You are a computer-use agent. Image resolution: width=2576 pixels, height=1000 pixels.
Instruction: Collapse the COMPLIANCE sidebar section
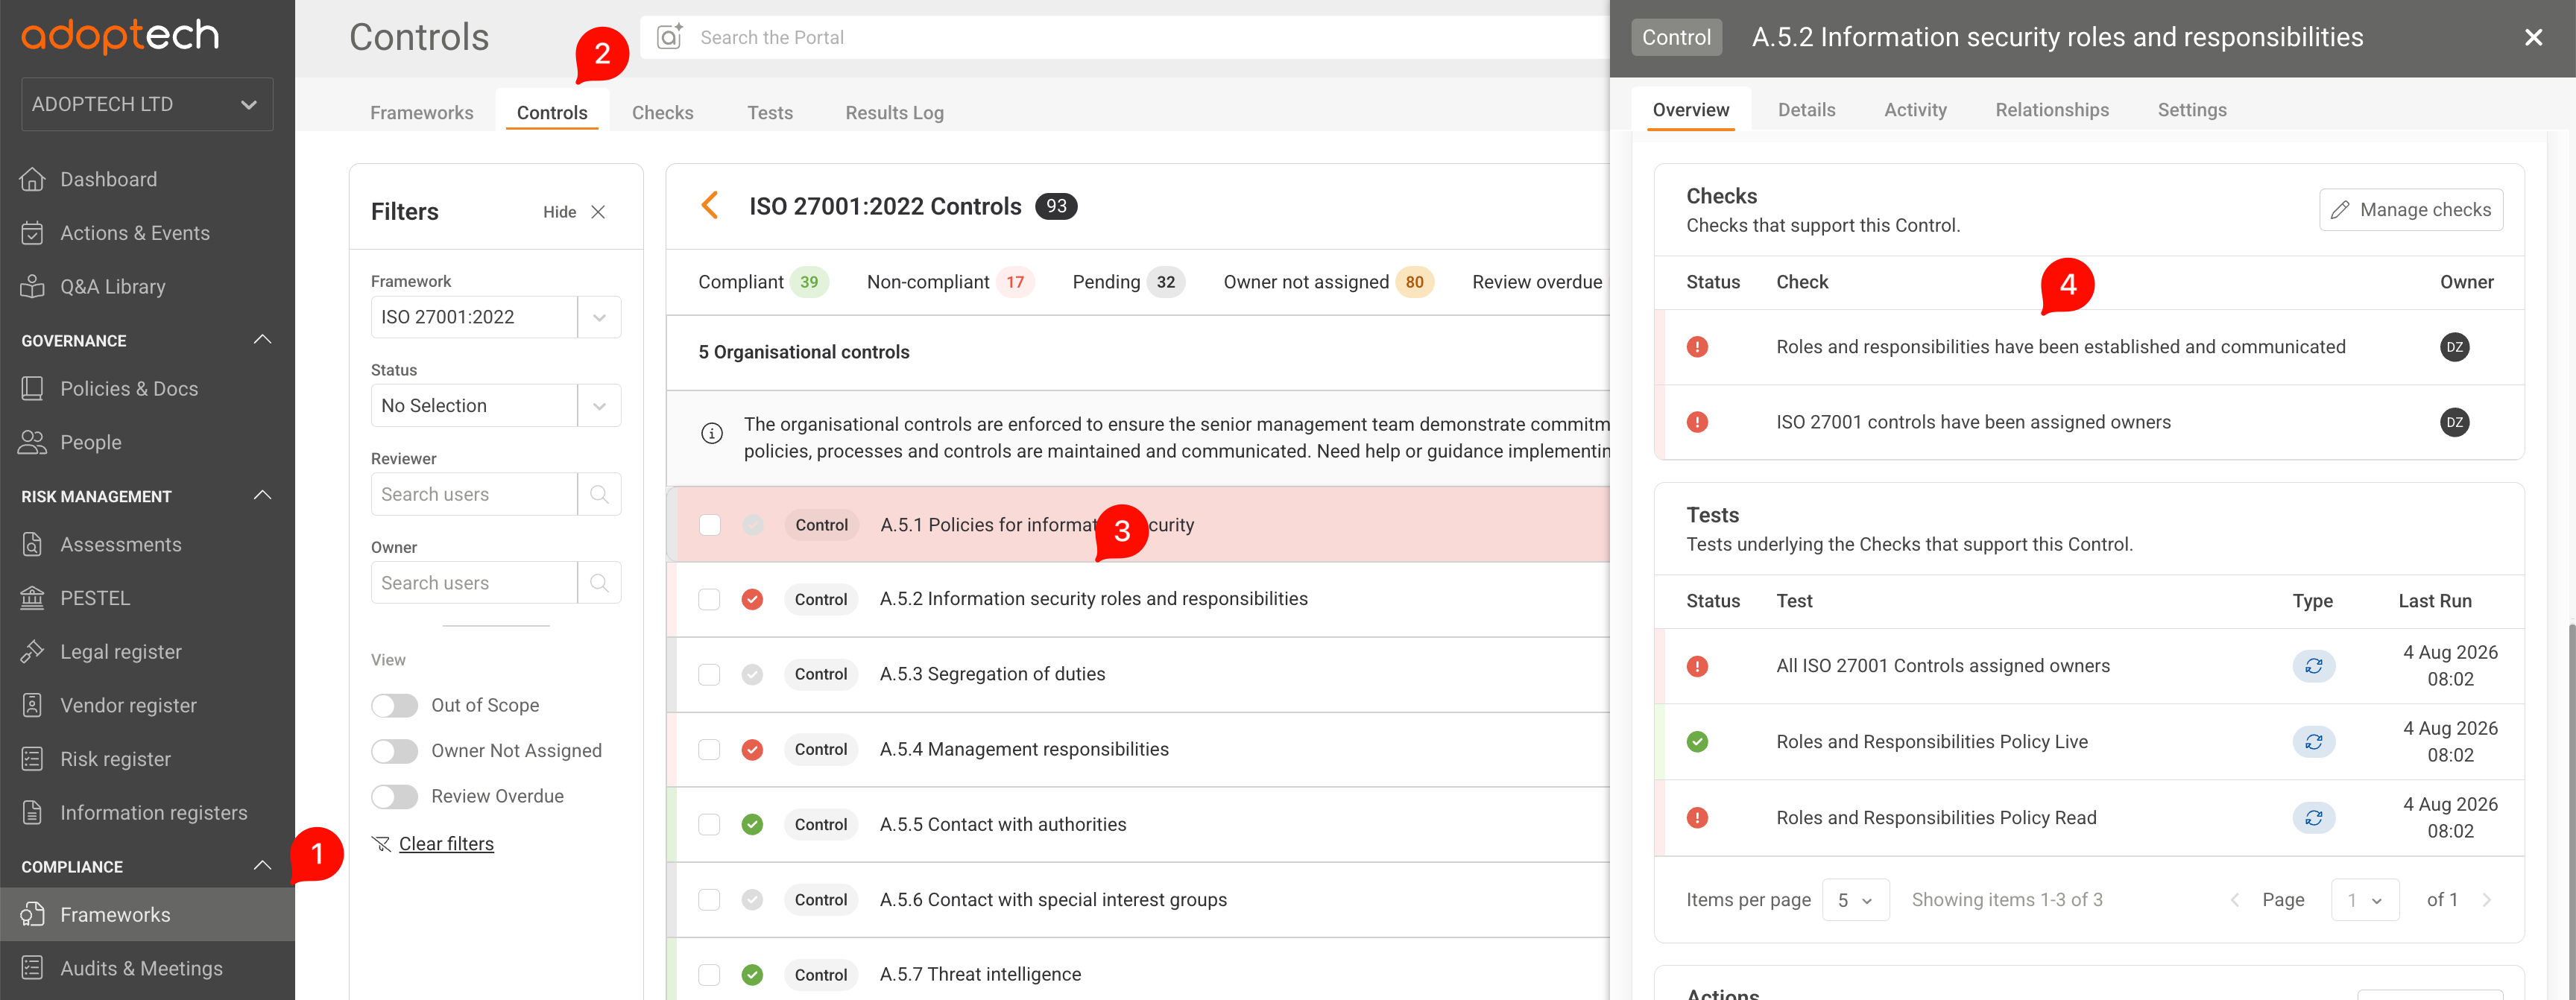click(262, 866)
